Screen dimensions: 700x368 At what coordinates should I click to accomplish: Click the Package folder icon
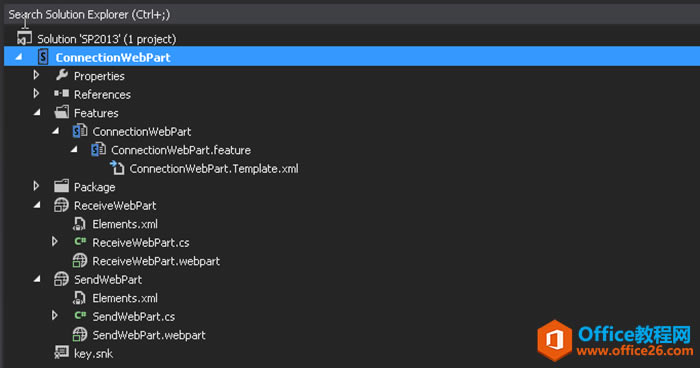click(62, 186)
